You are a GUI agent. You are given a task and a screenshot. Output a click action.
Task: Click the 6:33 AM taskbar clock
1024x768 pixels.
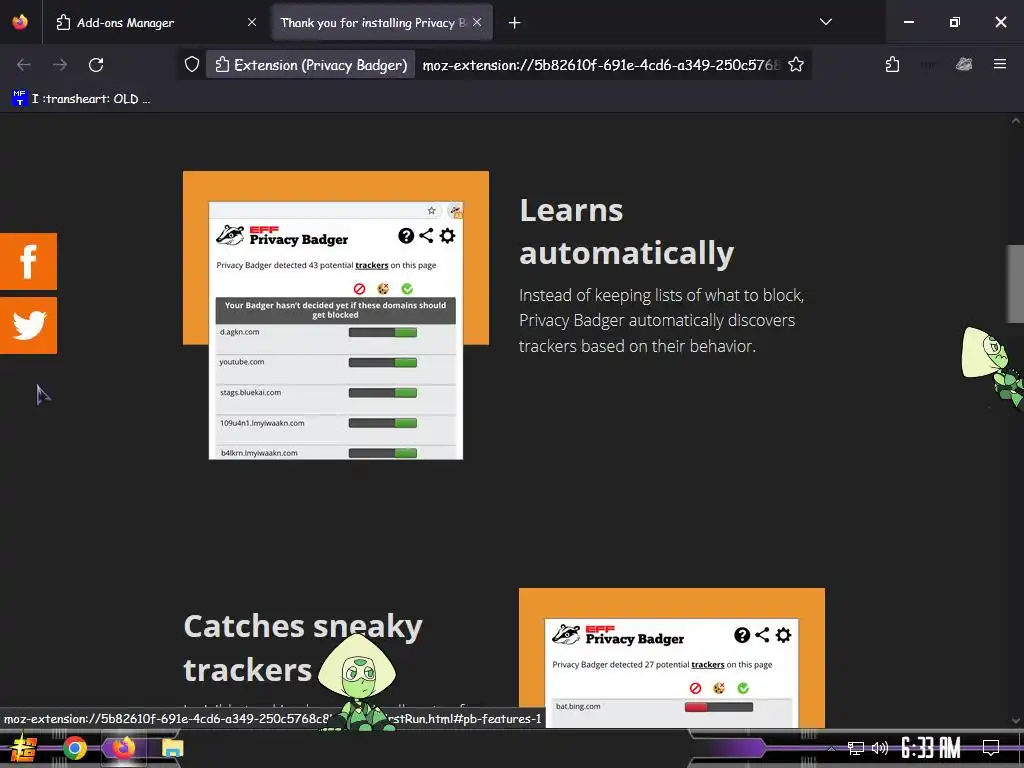point(931,748)
